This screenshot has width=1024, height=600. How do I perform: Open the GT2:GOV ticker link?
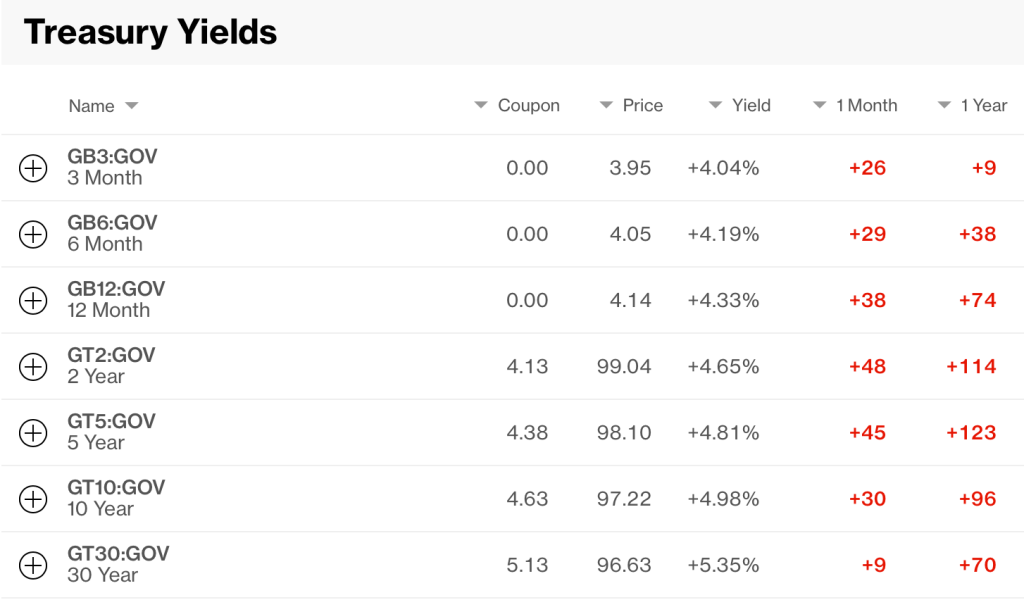click(x=111, y=355)
